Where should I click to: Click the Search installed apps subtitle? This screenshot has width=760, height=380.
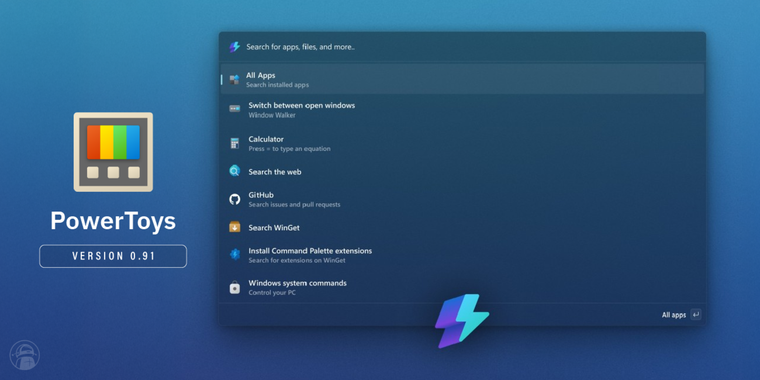tap(277, 85)
